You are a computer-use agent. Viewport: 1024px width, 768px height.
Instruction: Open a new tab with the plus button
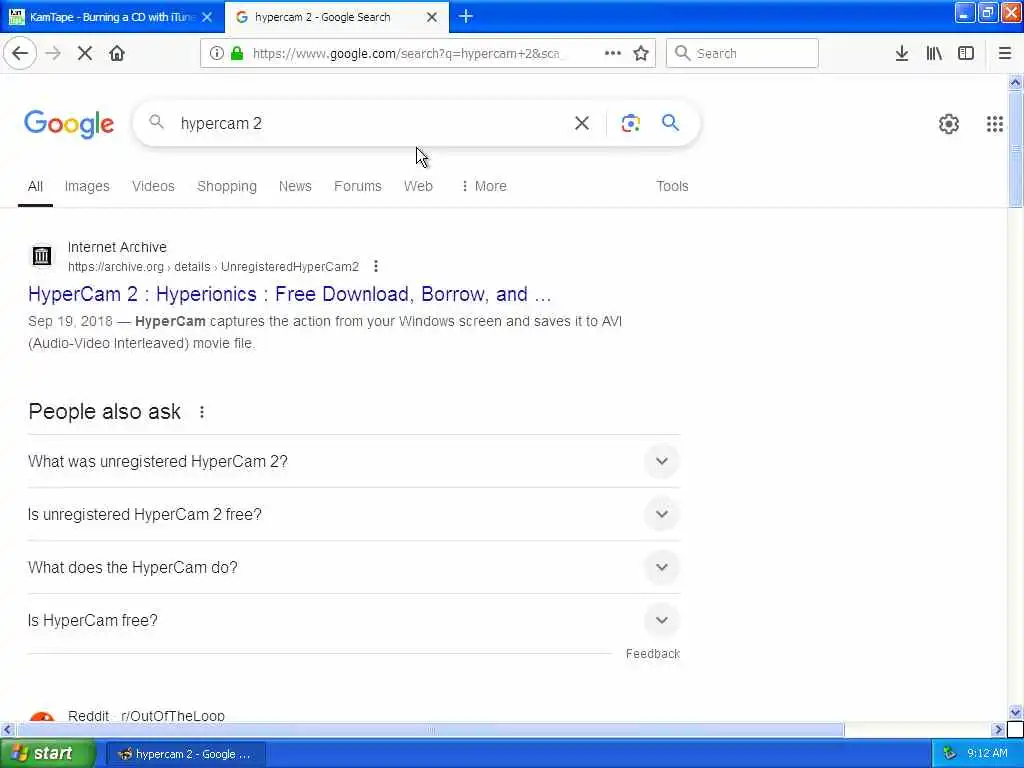pyautogui.click(x=466, y=16)
